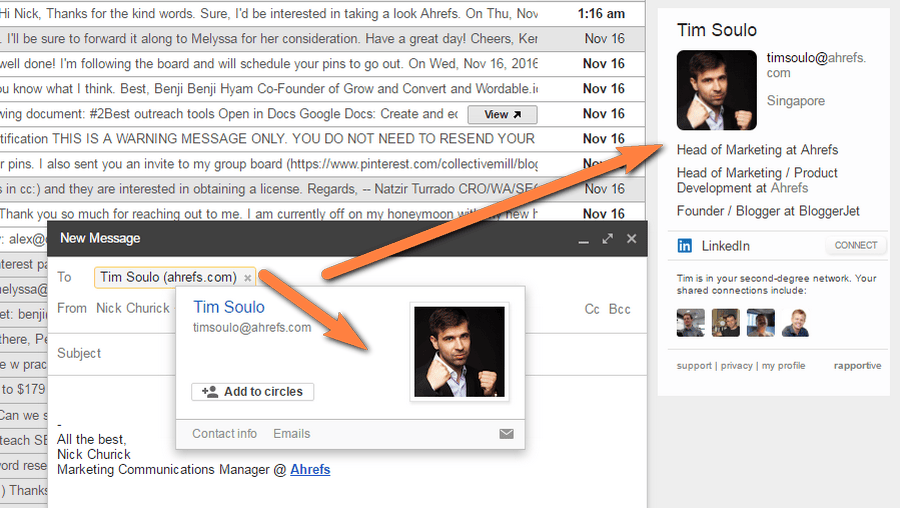
Task: Open Contact info in hover card
Action: click(224, 433)
